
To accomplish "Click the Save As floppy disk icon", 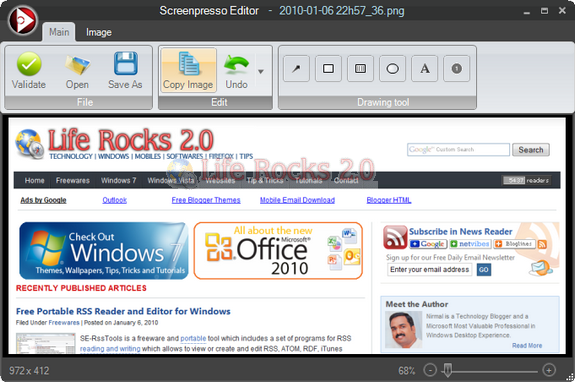I will [125, 70].
